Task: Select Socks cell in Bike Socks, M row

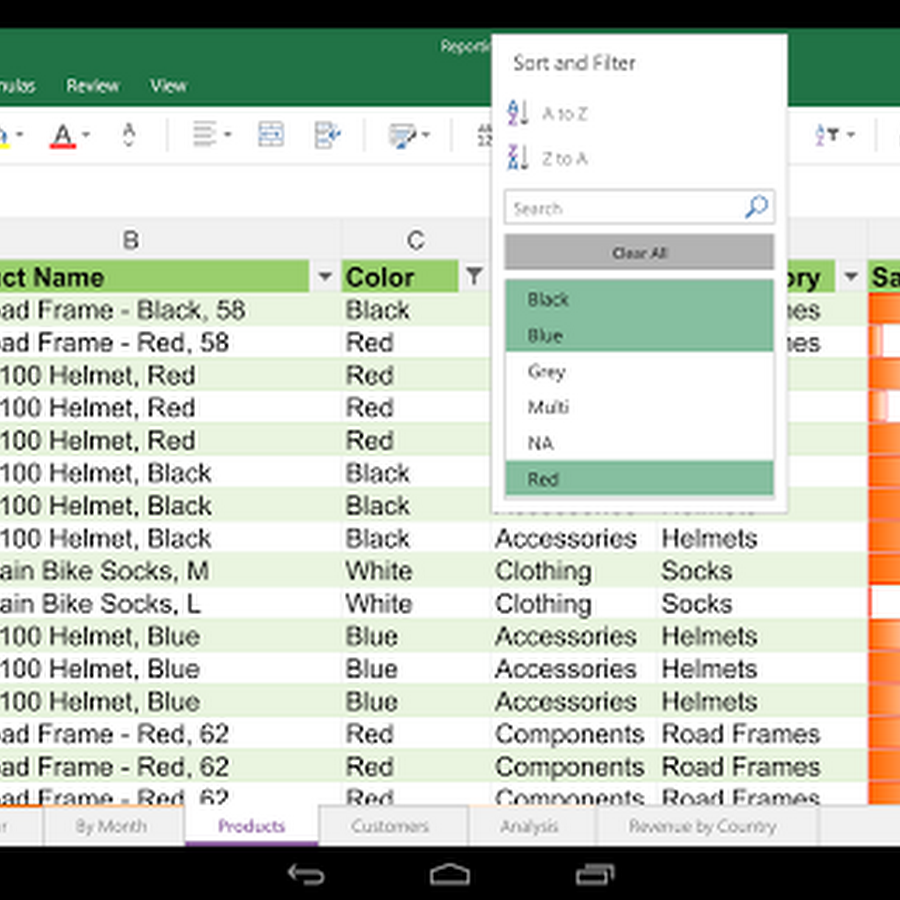Action: (762, 571)
